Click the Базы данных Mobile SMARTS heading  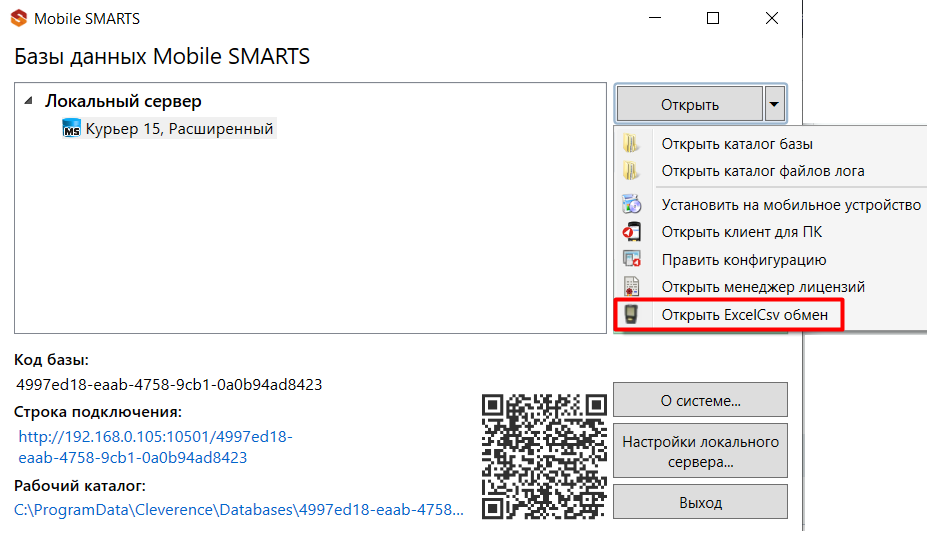pos(162,56)
